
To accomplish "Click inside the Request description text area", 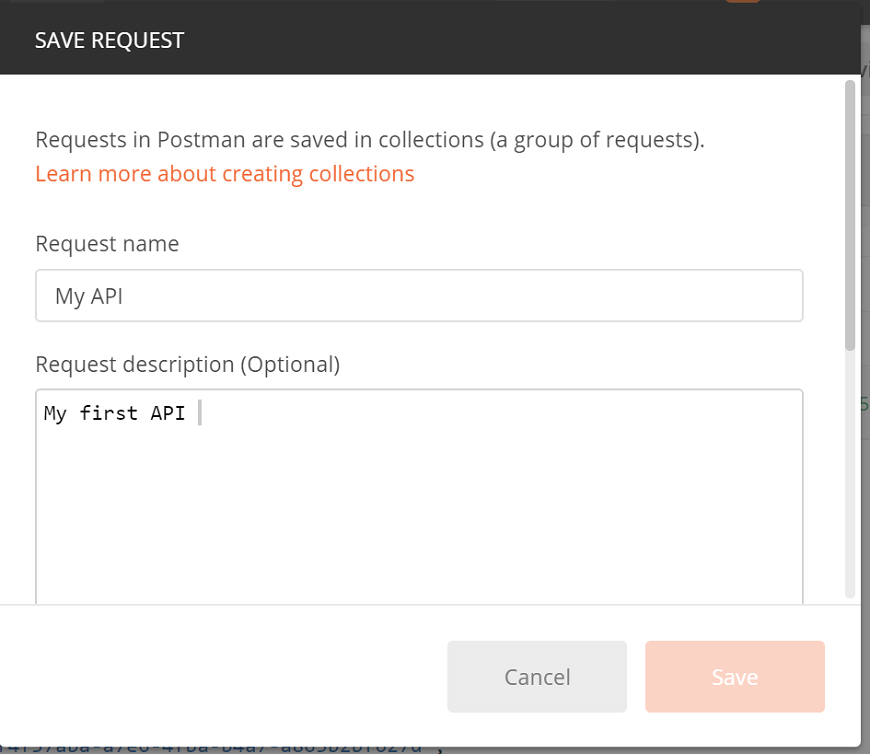I will [x=419, y=497].
